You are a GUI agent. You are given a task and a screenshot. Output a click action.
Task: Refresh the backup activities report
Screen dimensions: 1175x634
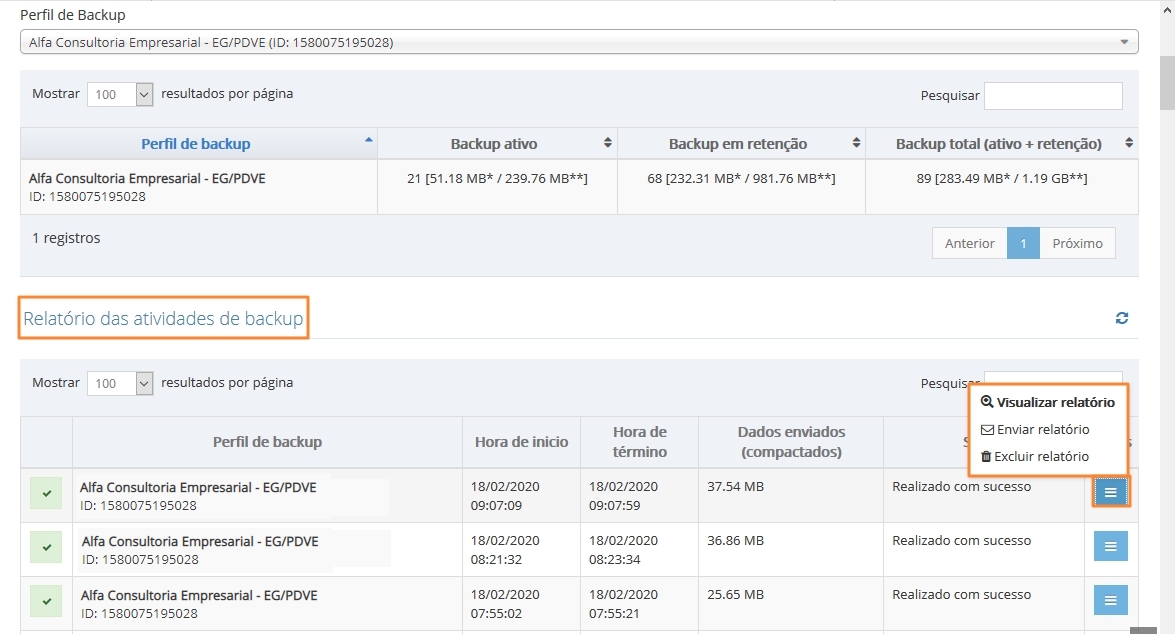[1122, 318]
